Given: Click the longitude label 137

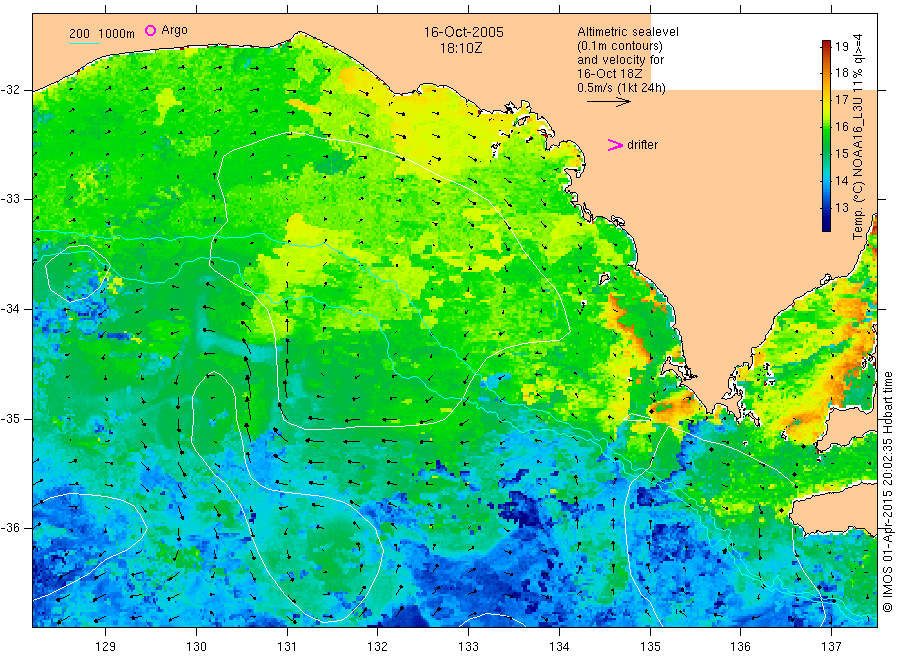Looking at the screenshot, I should (831, 647).
